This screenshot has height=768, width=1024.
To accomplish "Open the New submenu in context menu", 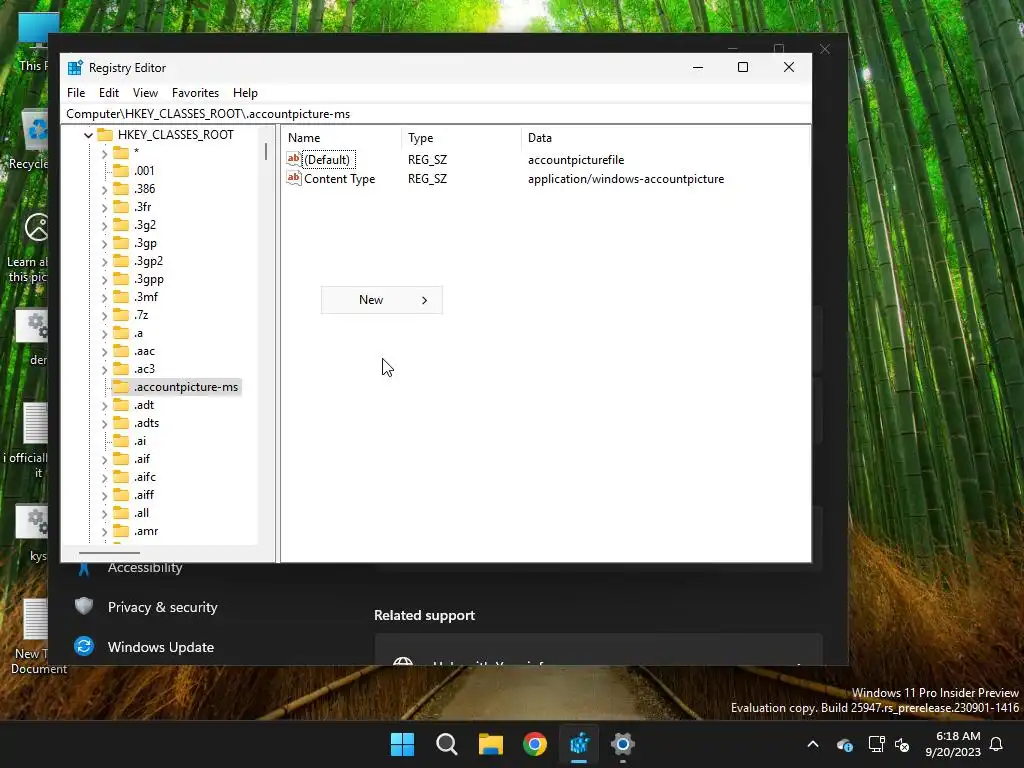I will pyautogui.click(x=381, y=300).
